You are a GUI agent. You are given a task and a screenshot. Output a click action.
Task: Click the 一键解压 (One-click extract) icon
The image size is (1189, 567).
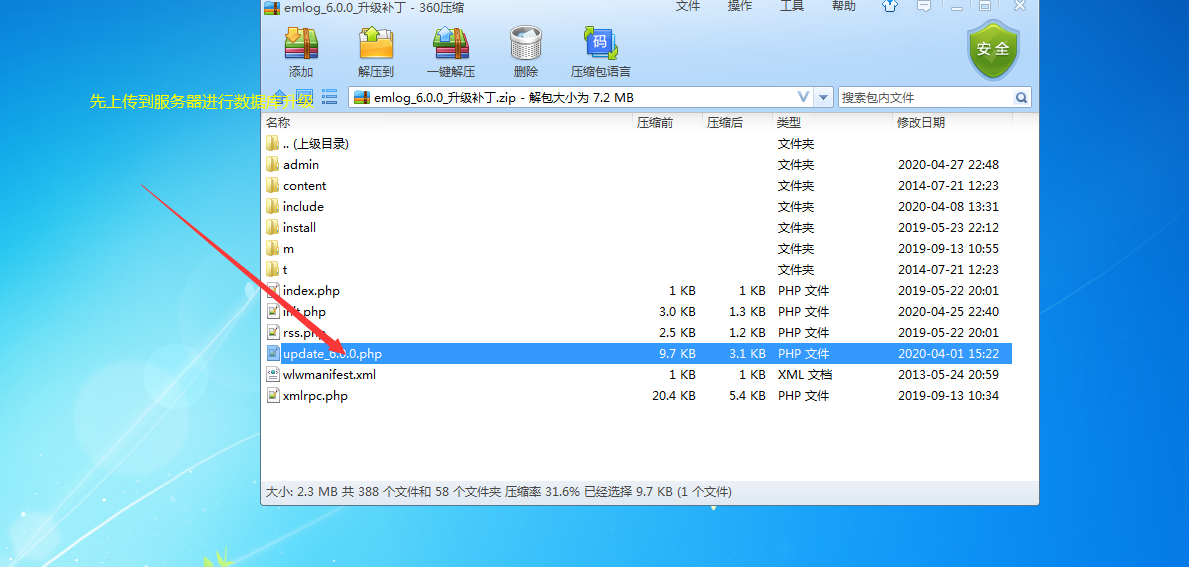tap(451, 51)
